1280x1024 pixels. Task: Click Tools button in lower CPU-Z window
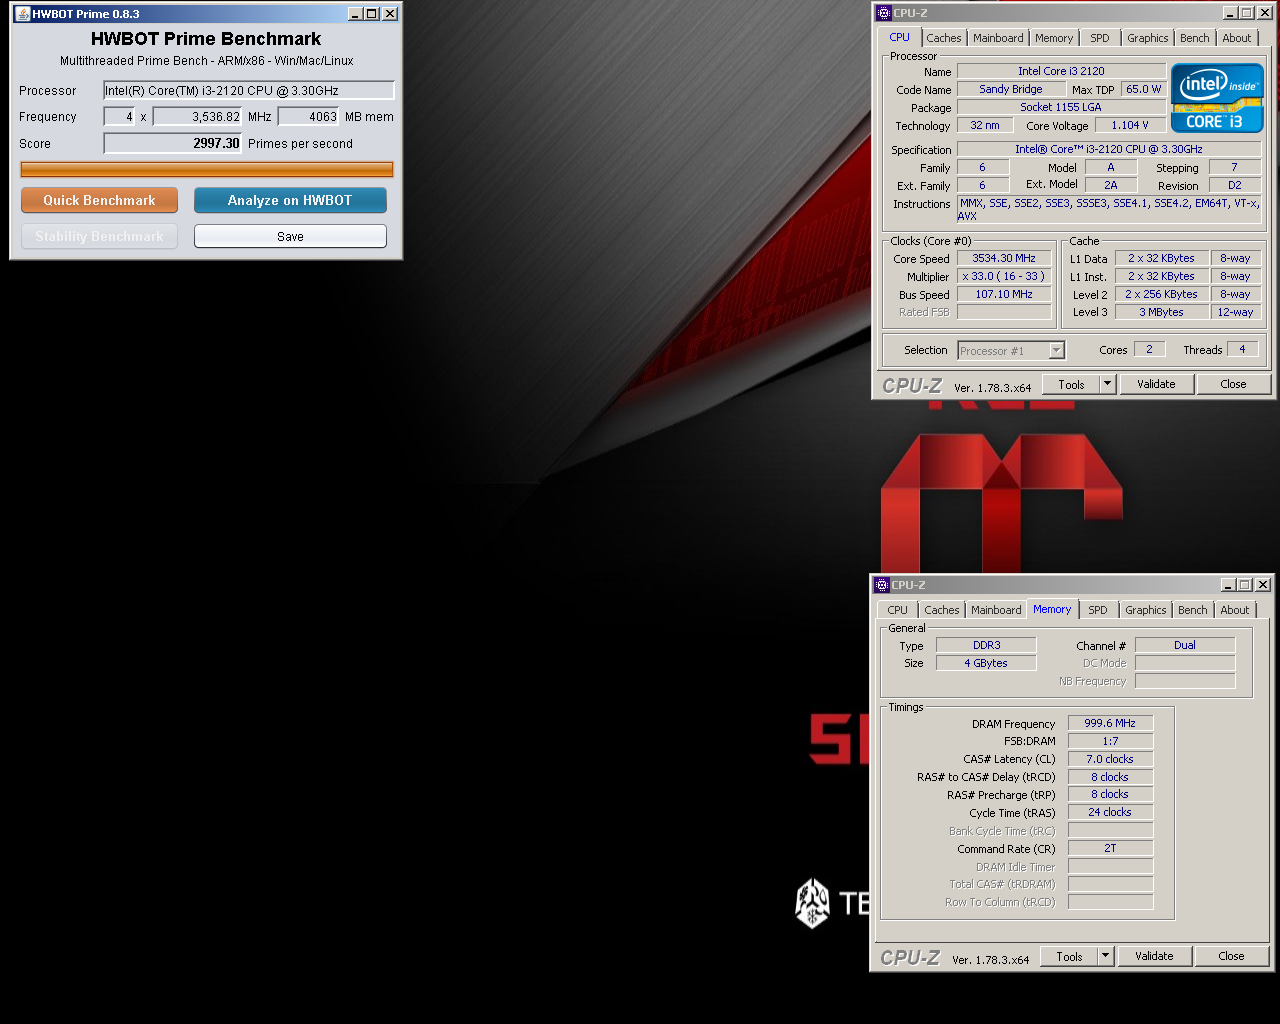point(1069,956)
